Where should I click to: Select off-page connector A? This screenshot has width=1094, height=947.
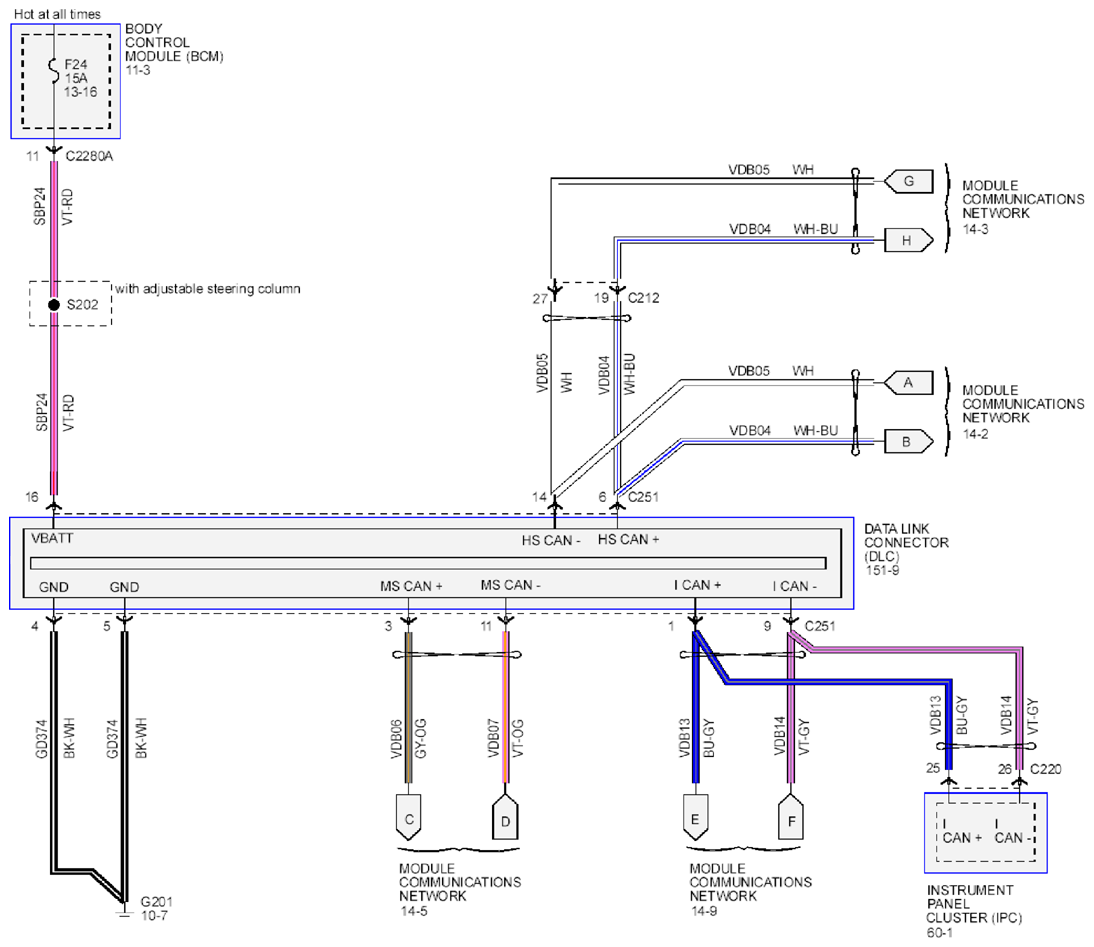(x=908, y=382)
